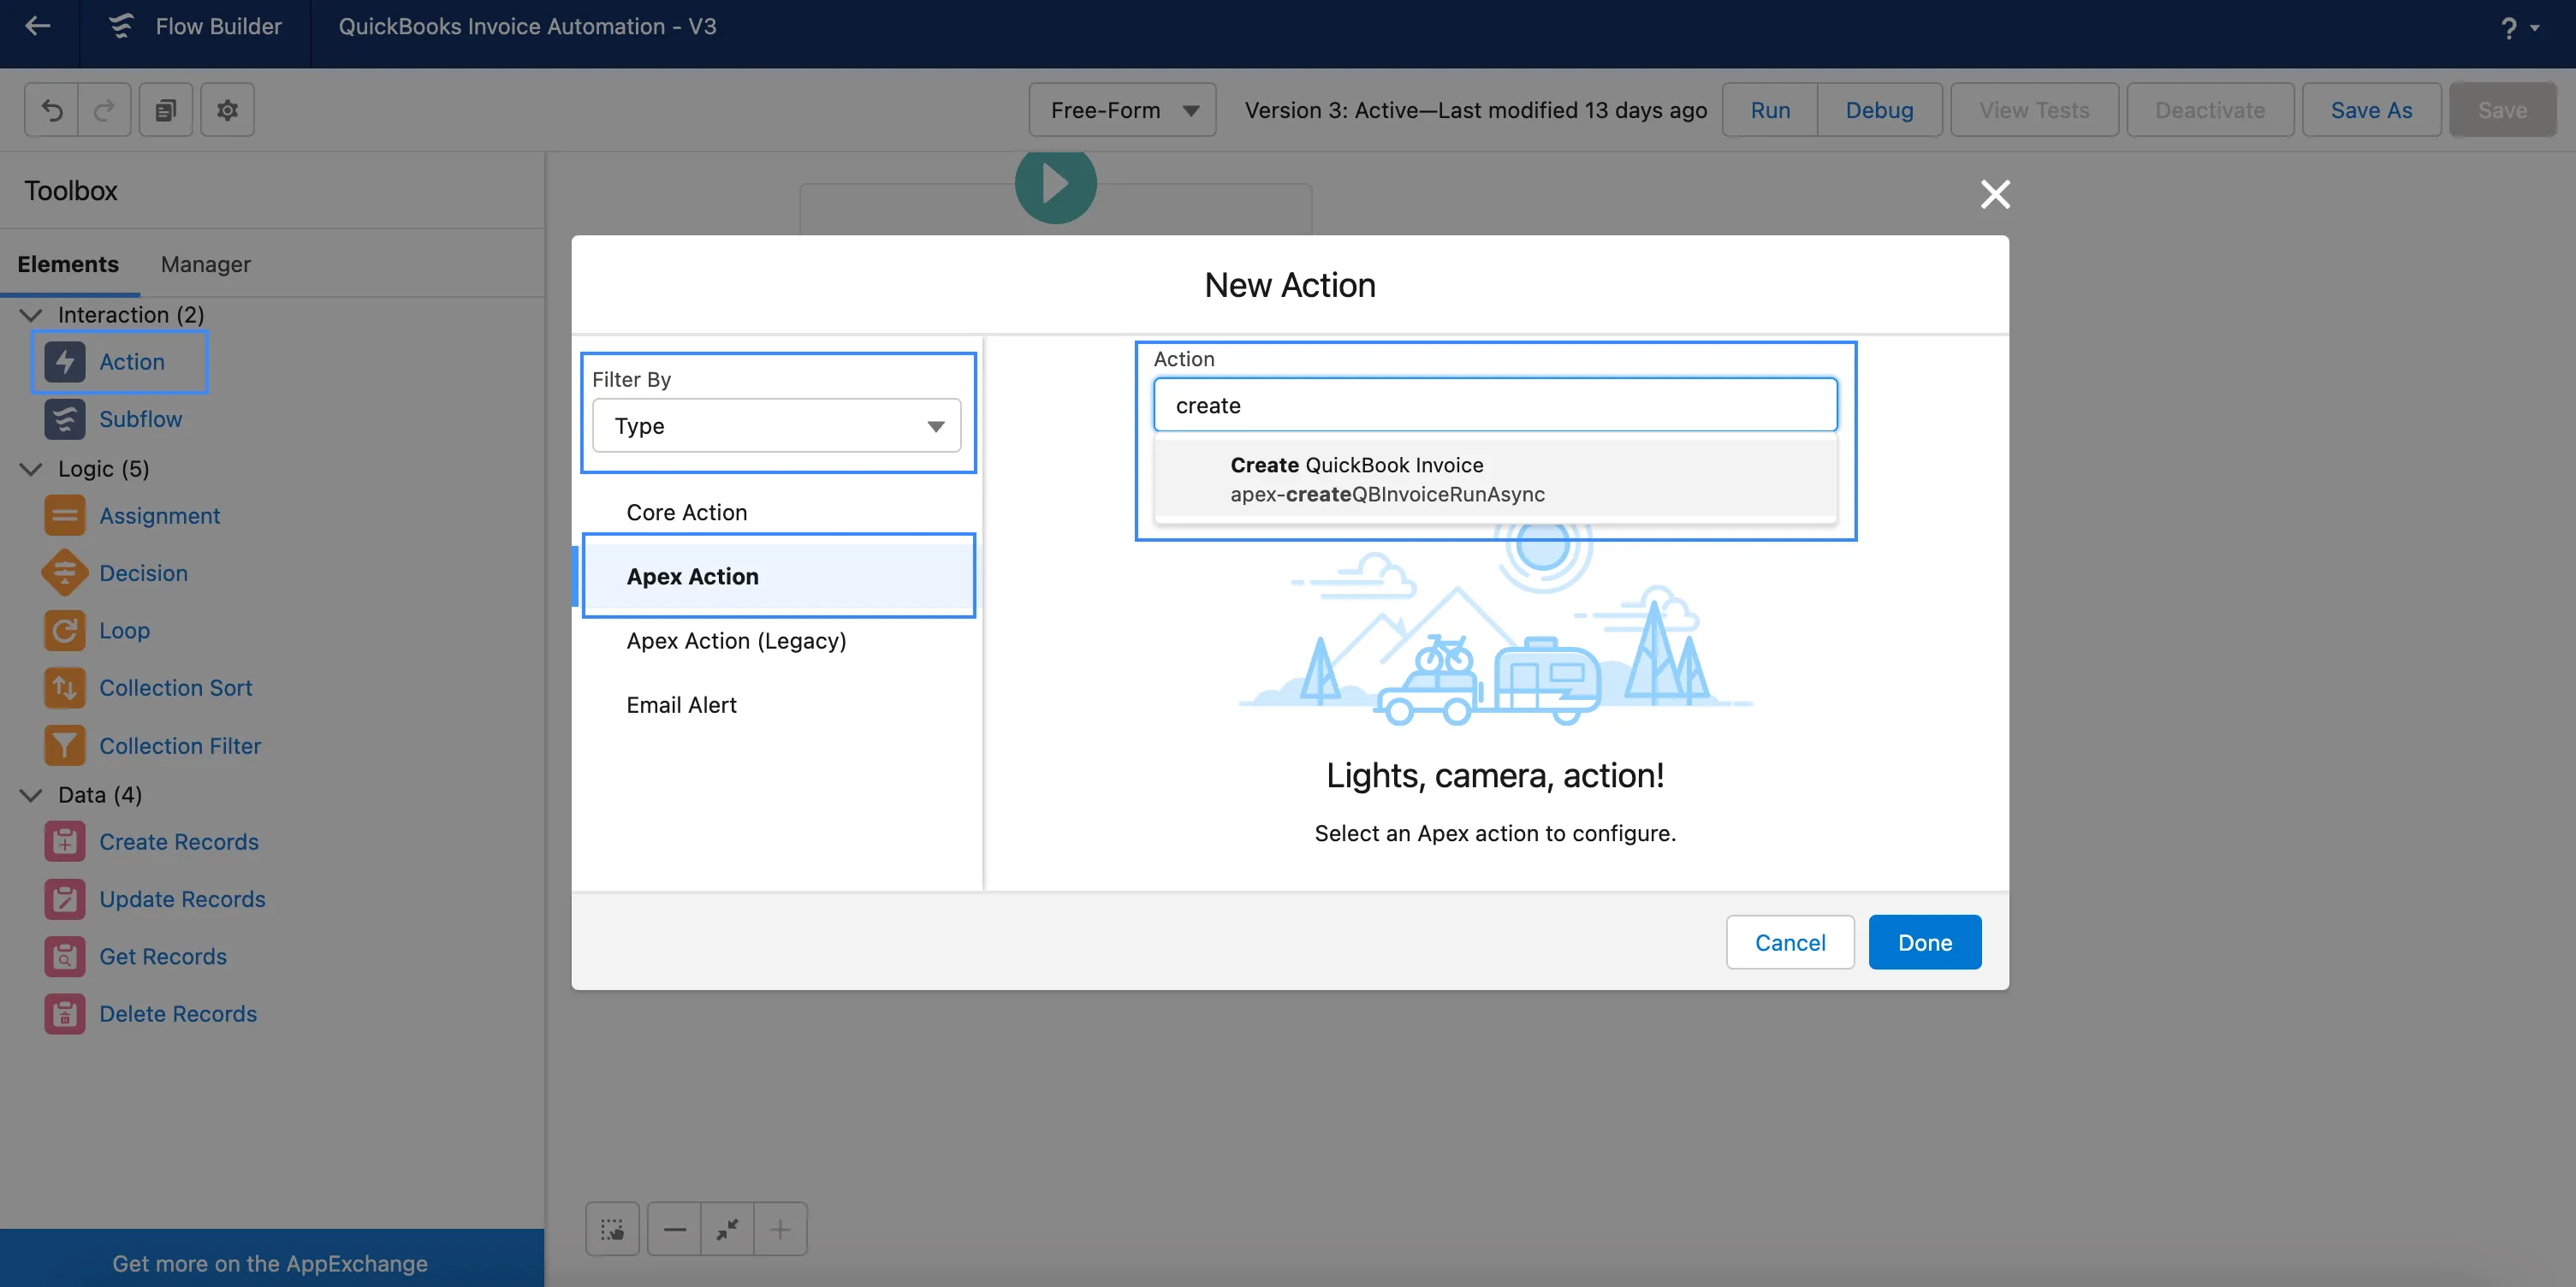
Task: Click the Get Records icon
Action: (64, 956)
